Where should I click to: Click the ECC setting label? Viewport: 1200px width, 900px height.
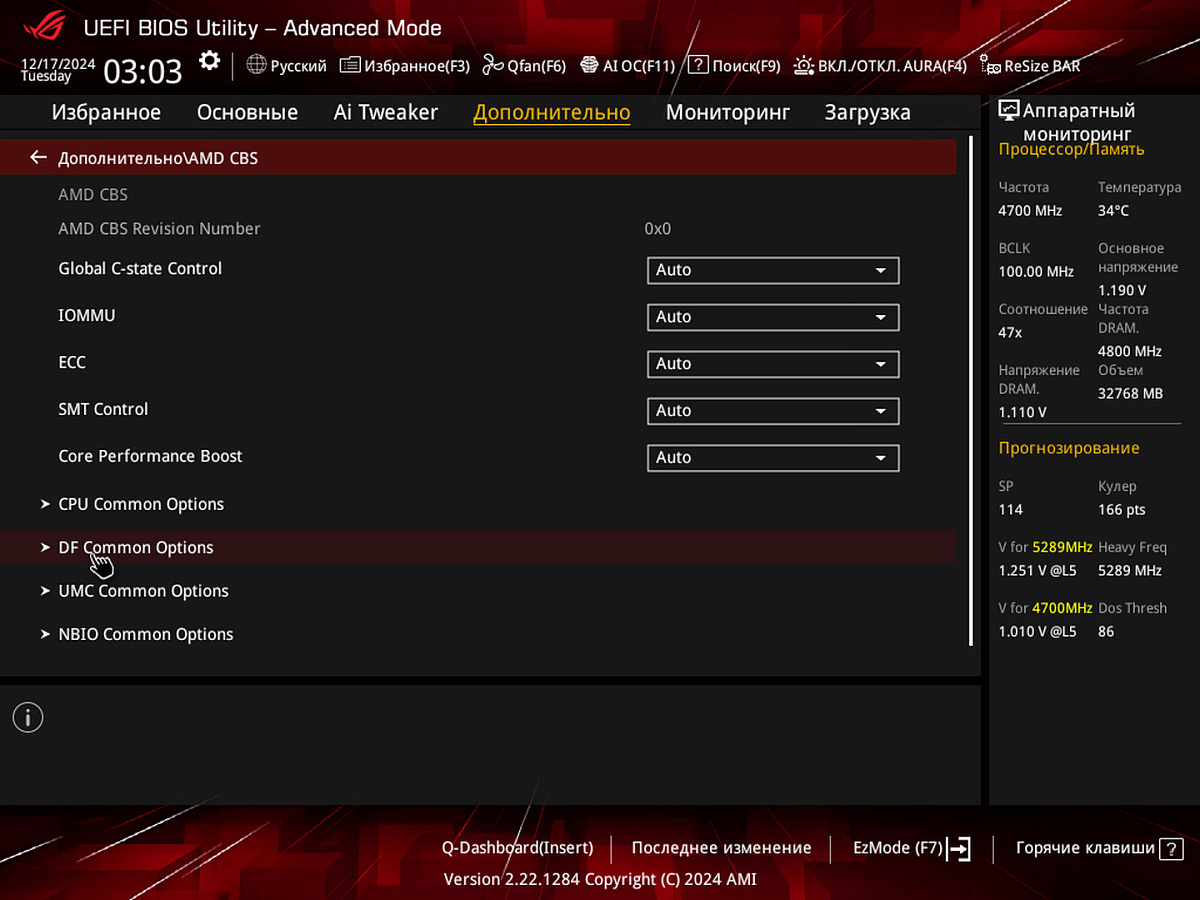(x=72, y=363)
